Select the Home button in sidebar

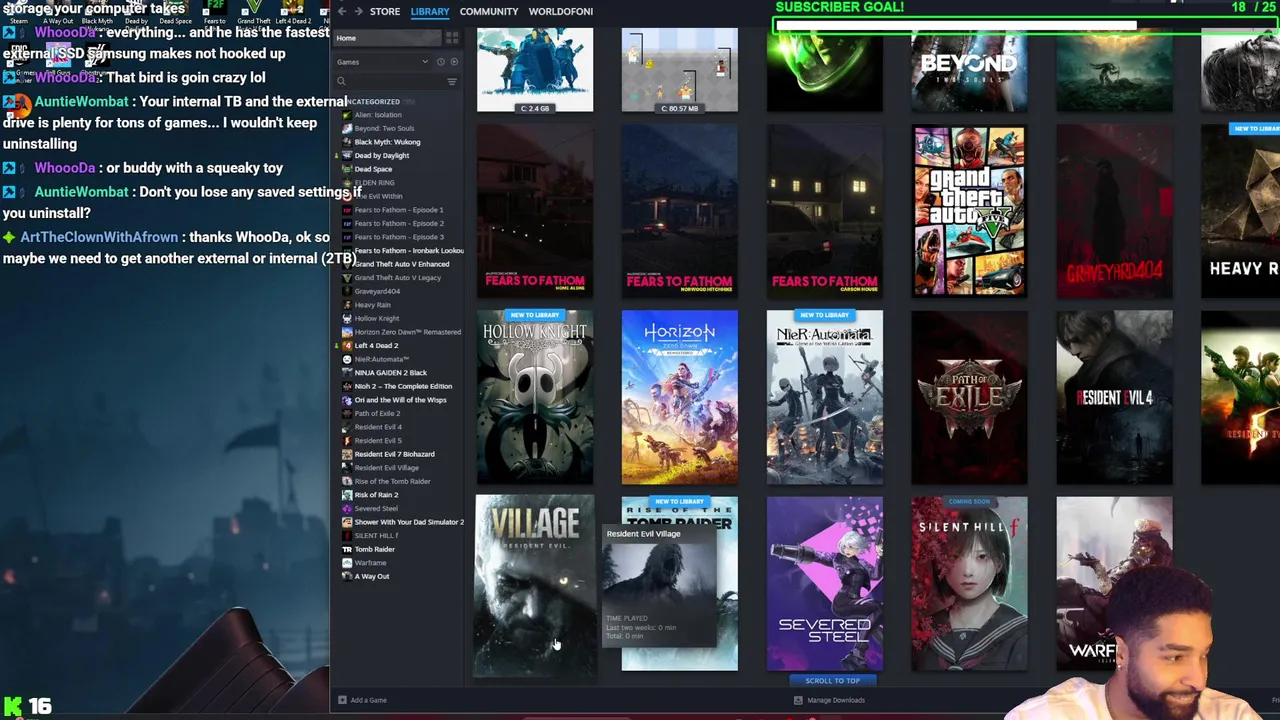[x=388, y=38]
